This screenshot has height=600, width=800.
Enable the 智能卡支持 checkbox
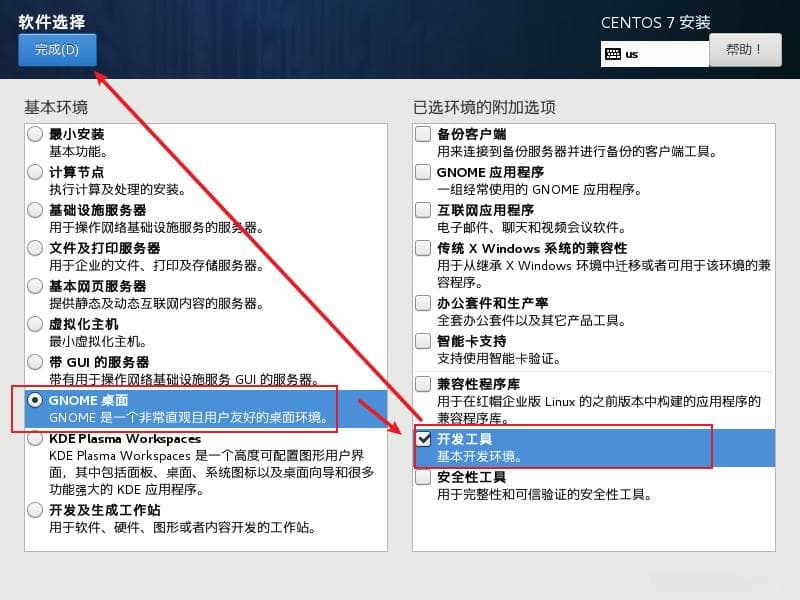coord(423,341)
